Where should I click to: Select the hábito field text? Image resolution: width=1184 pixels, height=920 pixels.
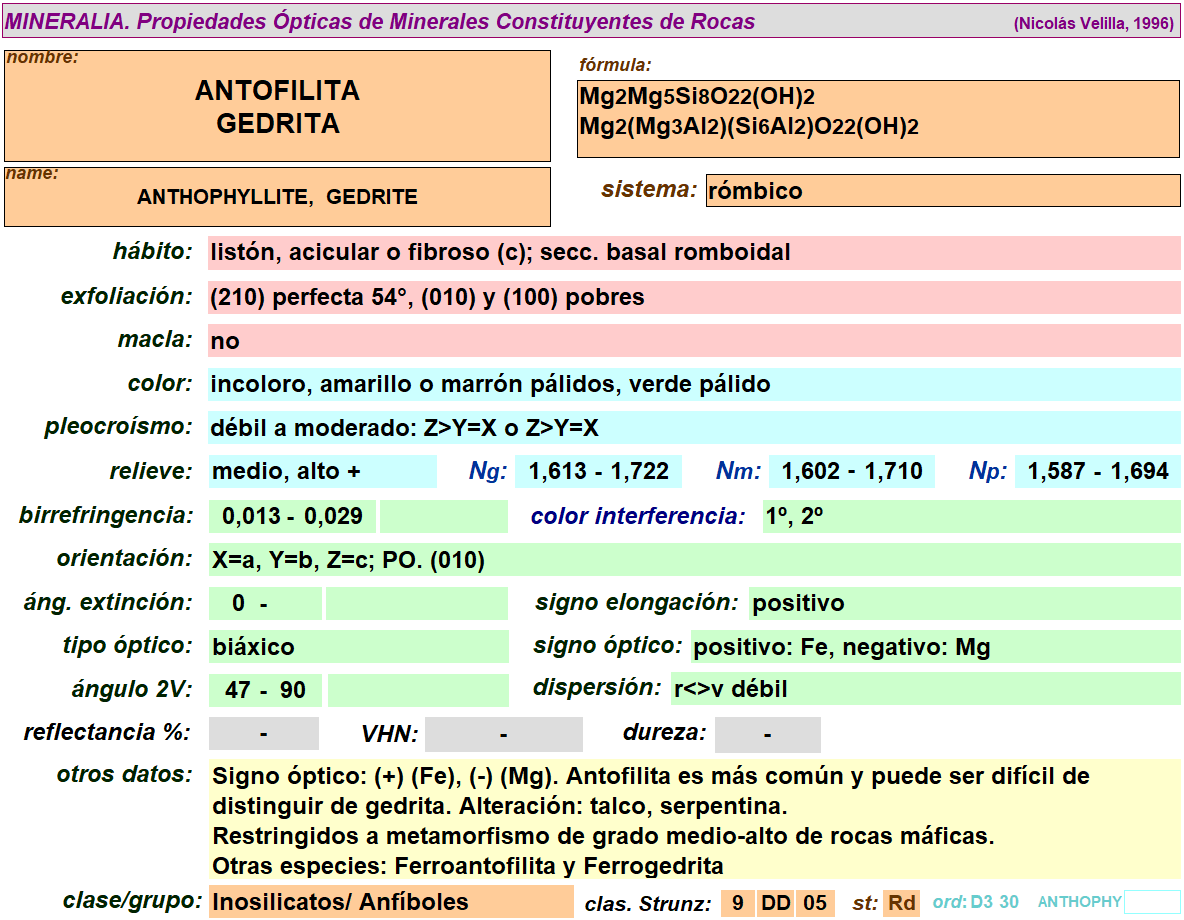(x=694, y=253)
